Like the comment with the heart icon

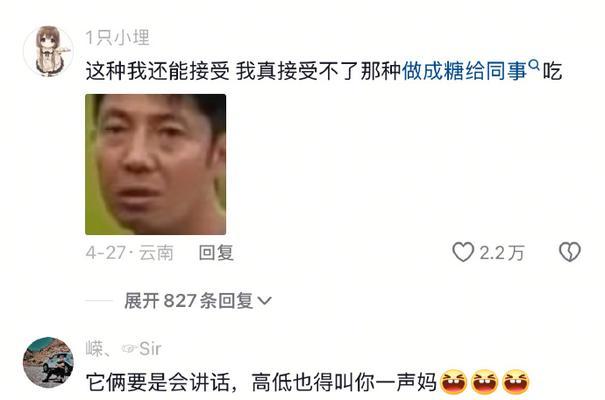(463, 252)
